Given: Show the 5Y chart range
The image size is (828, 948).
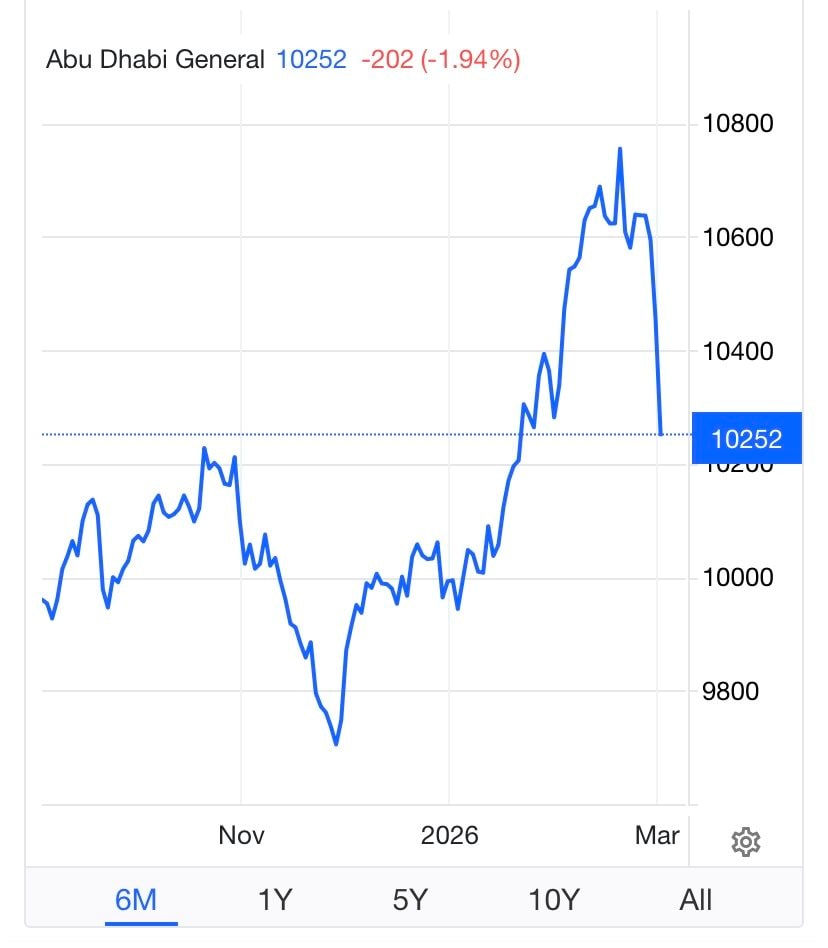Looking at the screenshot, I should 410,899.
